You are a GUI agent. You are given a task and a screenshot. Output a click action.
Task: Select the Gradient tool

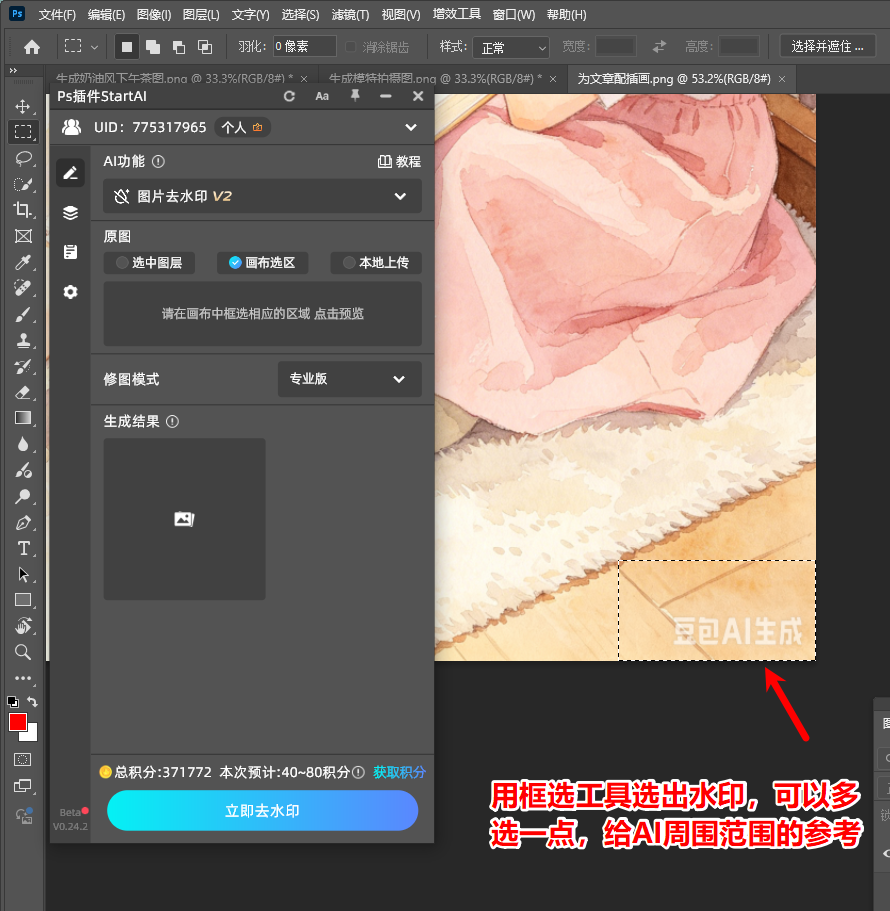tap(23, 418)
